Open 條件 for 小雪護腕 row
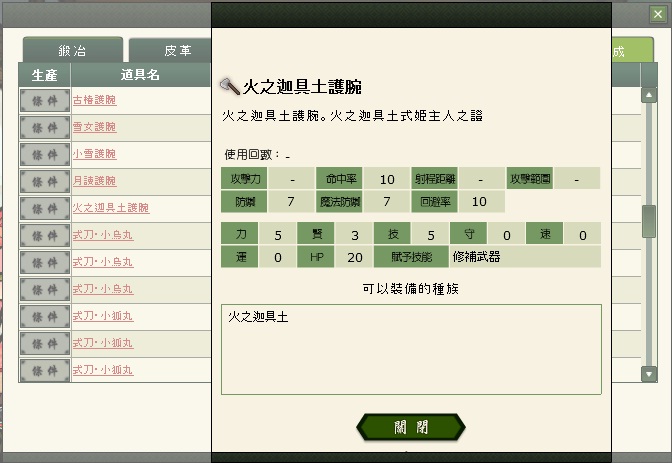Screen dimensions: 672x463 44,154
